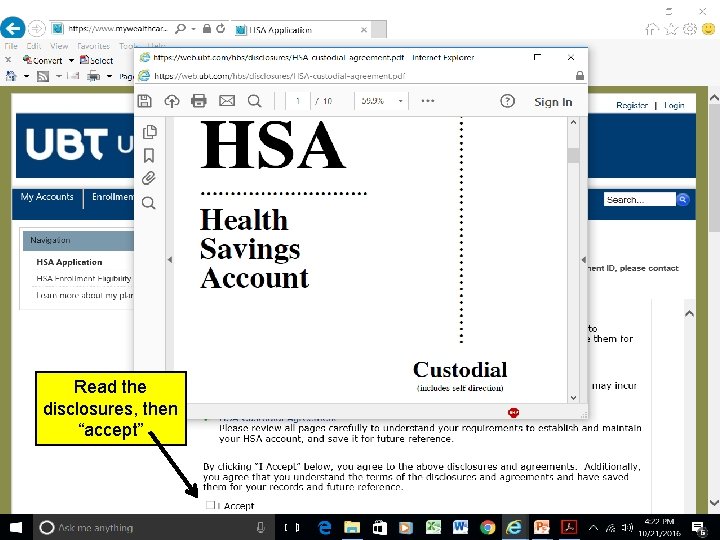Expand the Convert dropdown arrow

click(x=71, y=60)
